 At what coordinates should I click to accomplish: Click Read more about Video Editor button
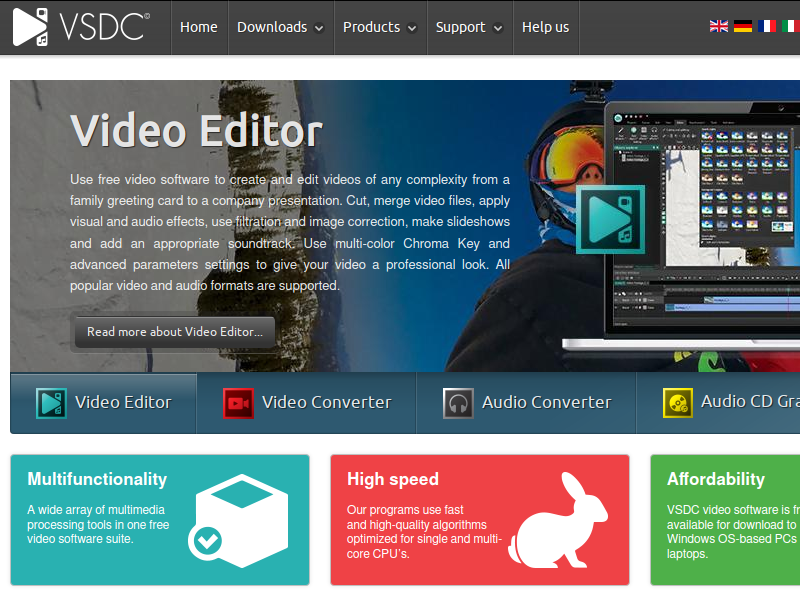(175, 332)
